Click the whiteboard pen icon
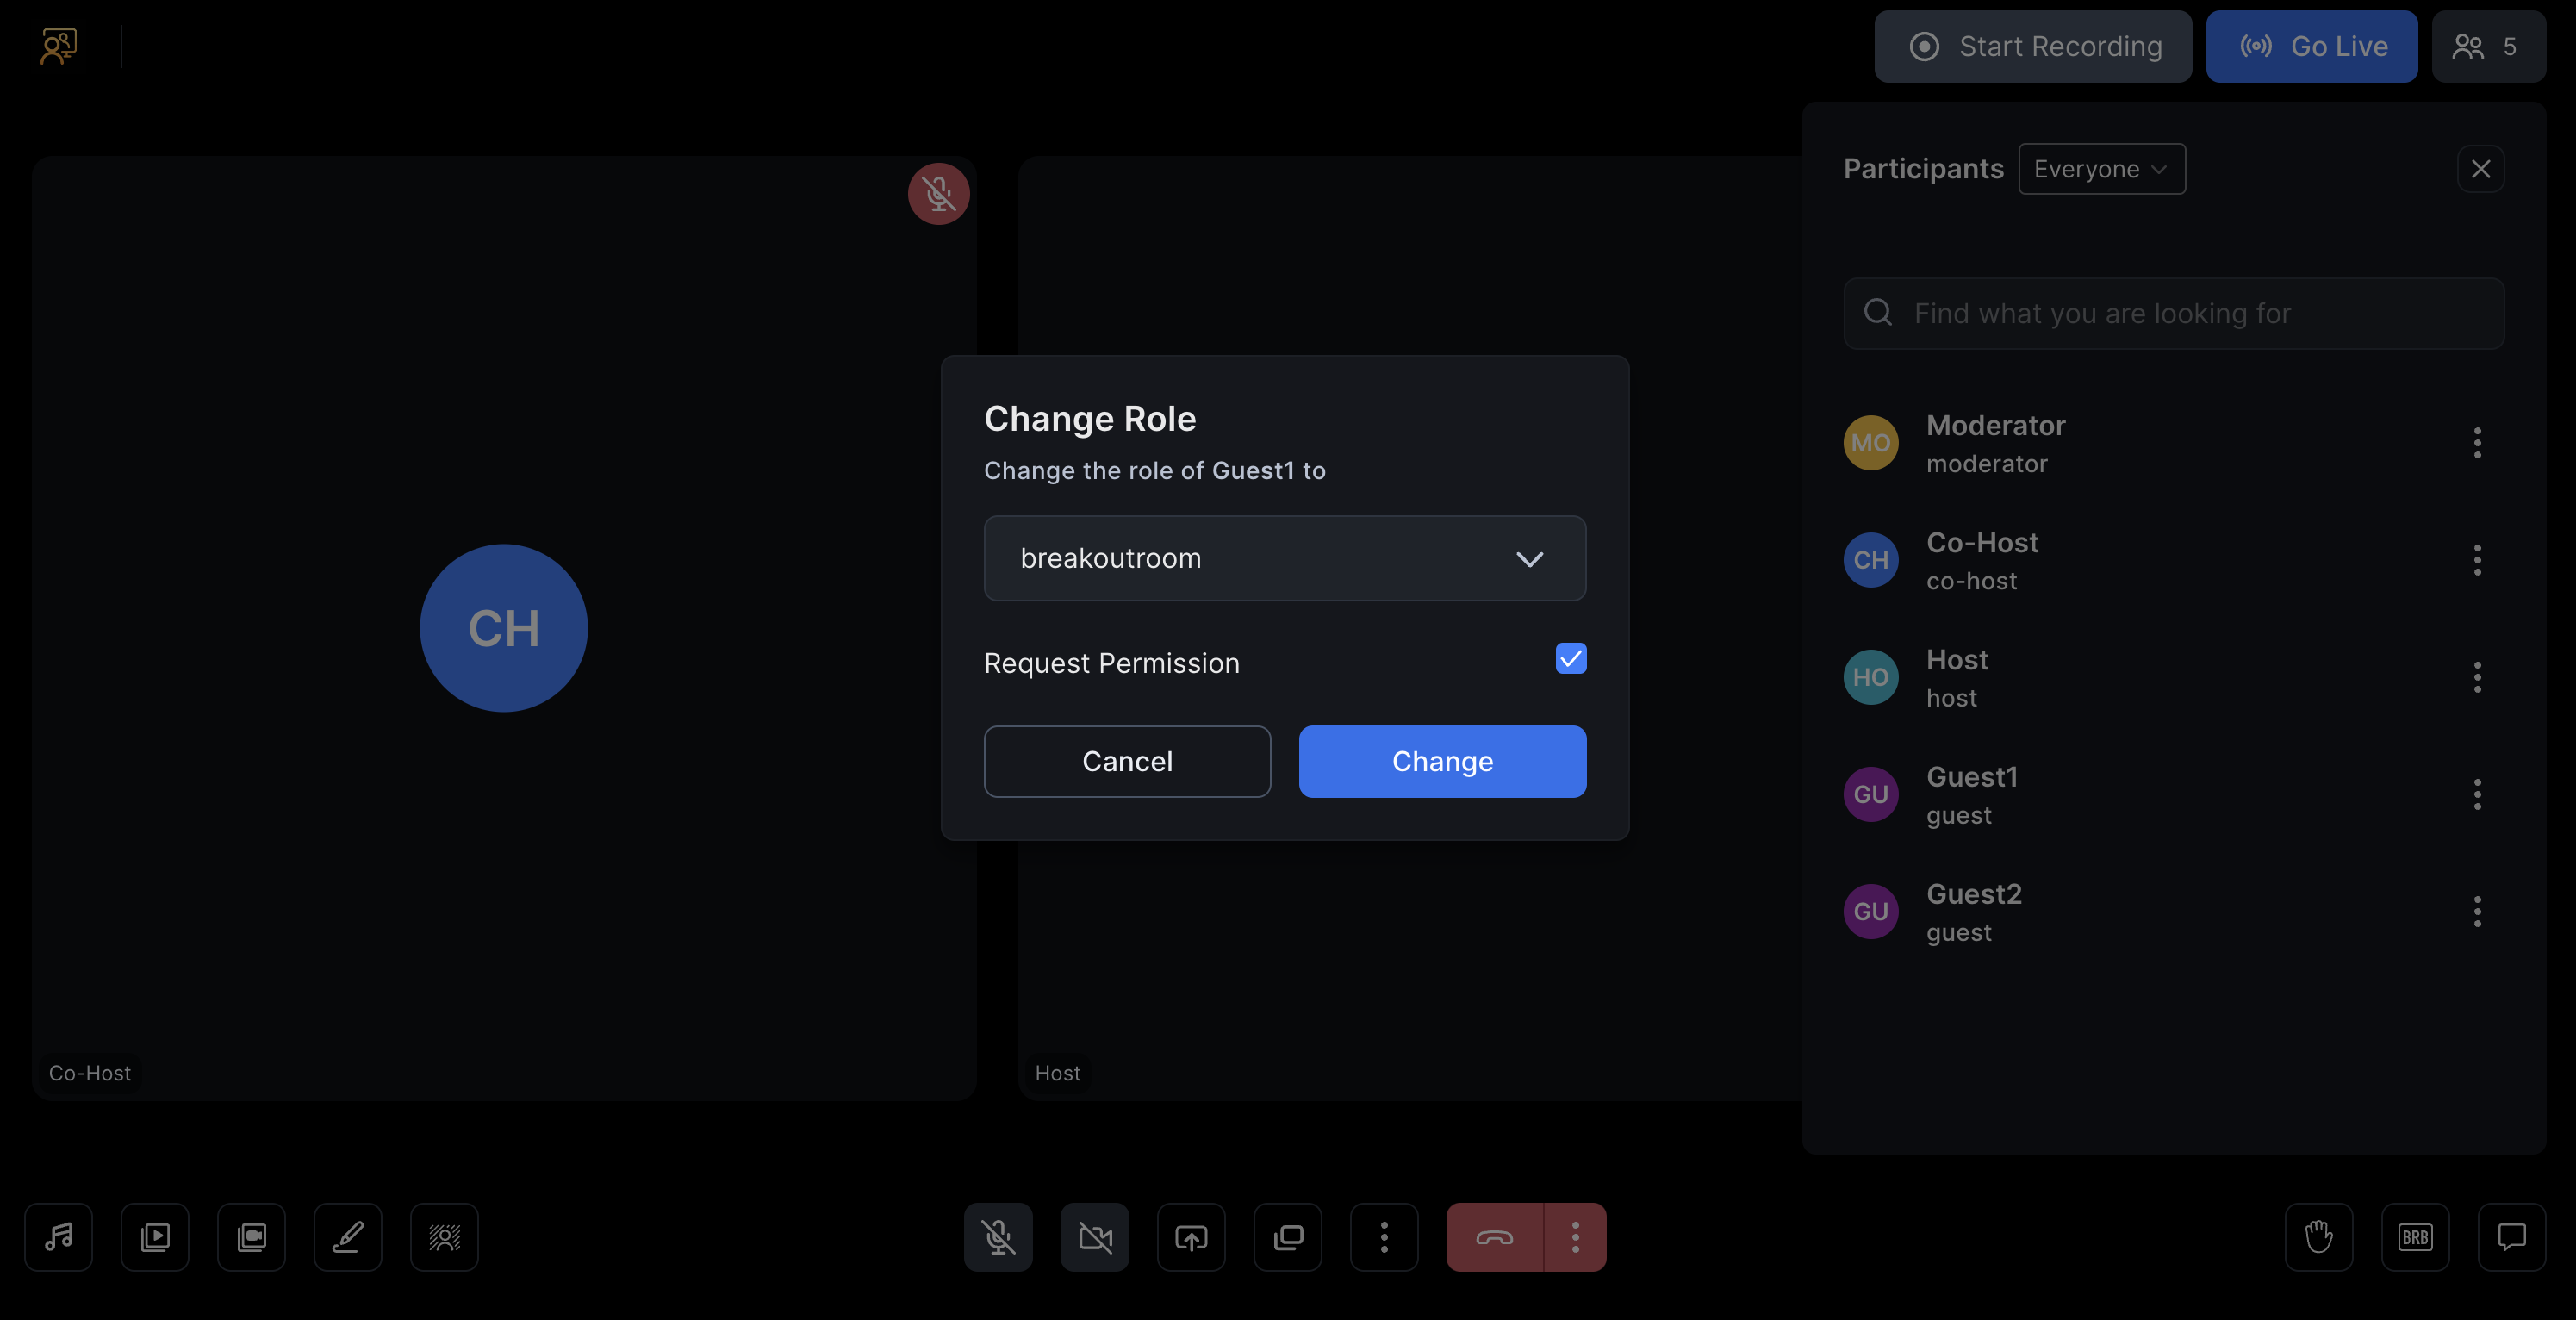Screen dimensions: 2576x1320 [348, 1237]
